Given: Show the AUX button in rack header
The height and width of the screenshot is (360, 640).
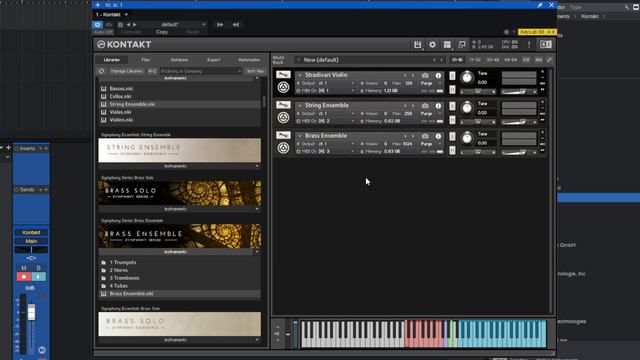Looking at the screenshot, I should tap(539, 60).
